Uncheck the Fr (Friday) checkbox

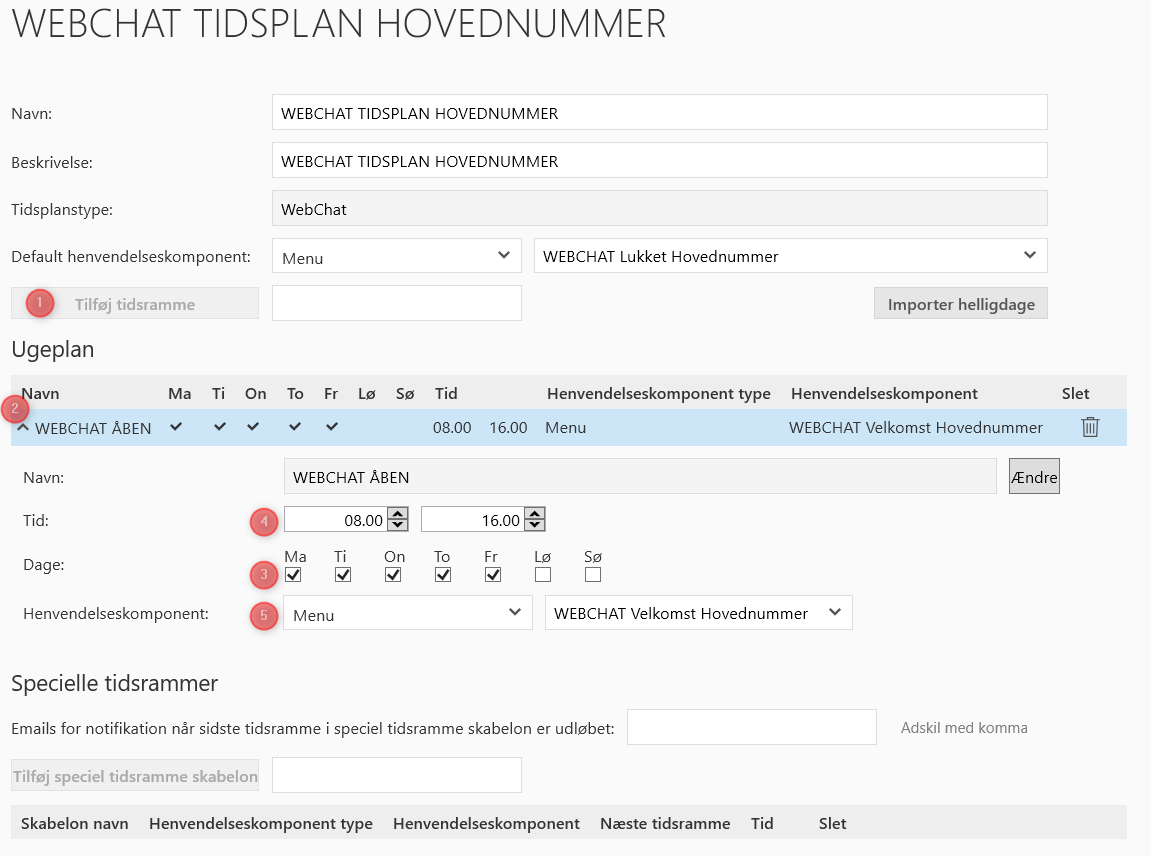[x=493, y=575]
